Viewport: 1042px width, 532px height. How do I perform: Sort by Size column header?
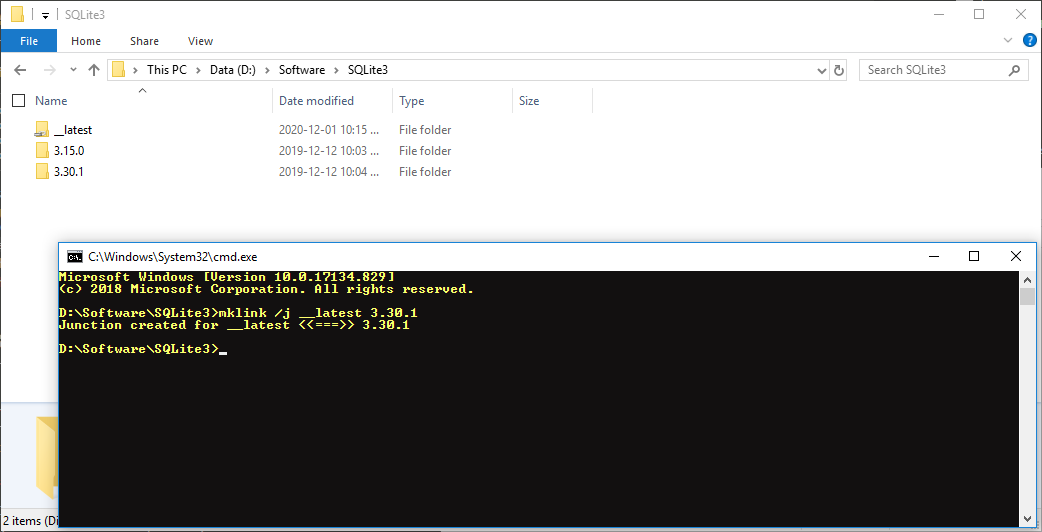point(529,101)
